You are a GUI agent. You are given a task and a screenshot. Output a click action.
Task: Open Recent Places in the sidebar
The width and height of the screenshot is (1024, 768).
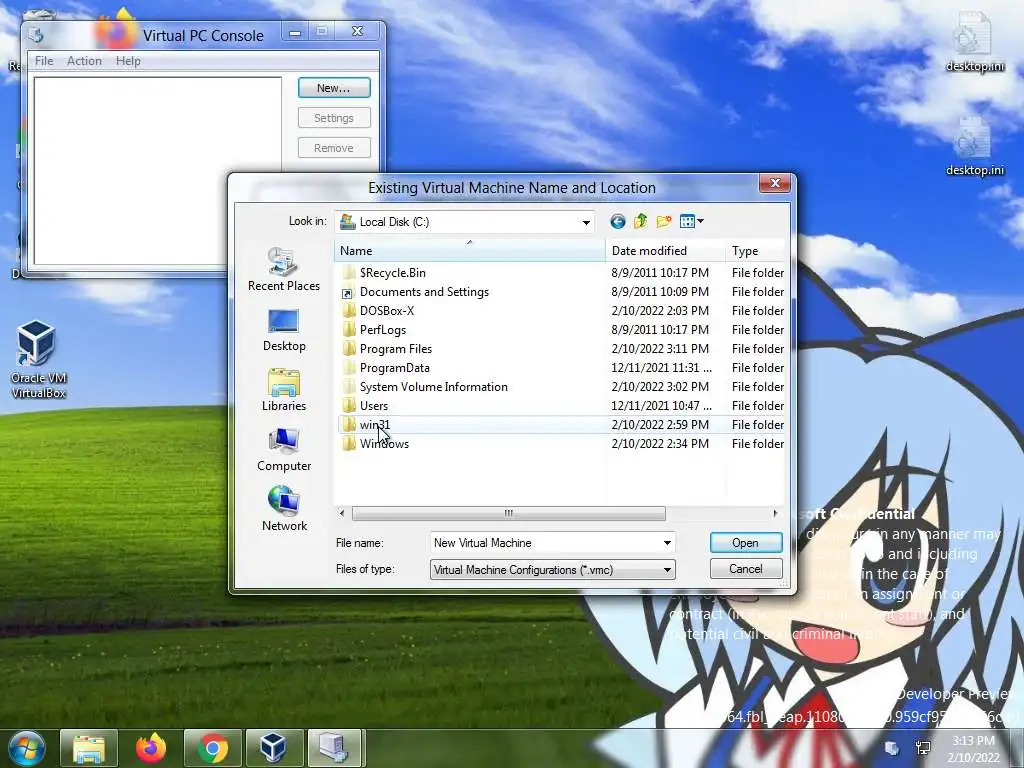284,269
